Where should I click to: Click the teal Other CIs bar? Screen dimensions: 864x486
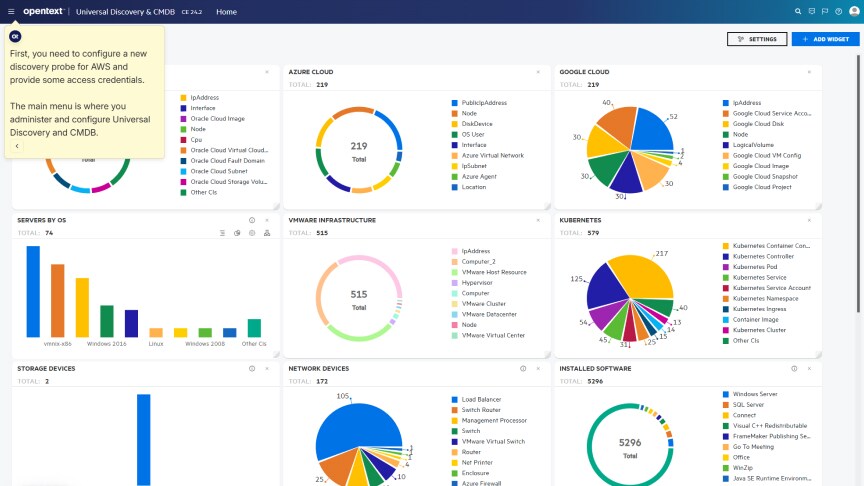coord(254,328)
